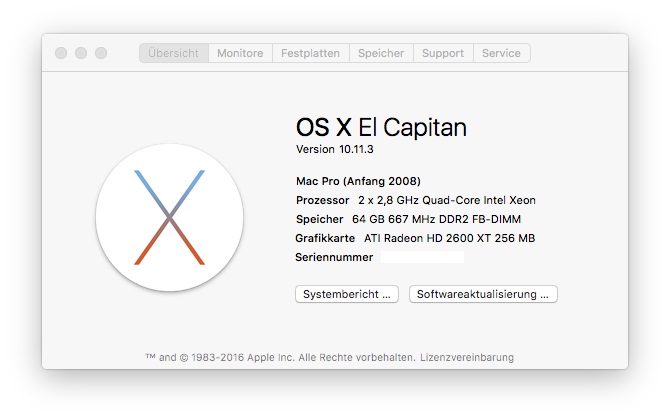
Task: Click the OS X El Capitan logo
Action: 169,217
